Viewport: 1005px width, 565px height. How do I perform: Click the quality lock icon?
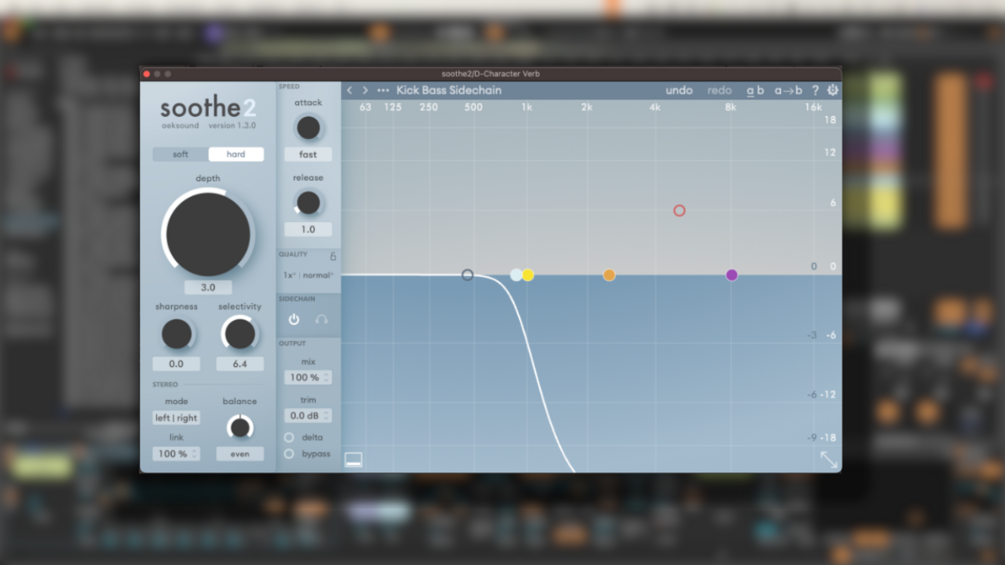pyautogui.click(x=333, y=256)
